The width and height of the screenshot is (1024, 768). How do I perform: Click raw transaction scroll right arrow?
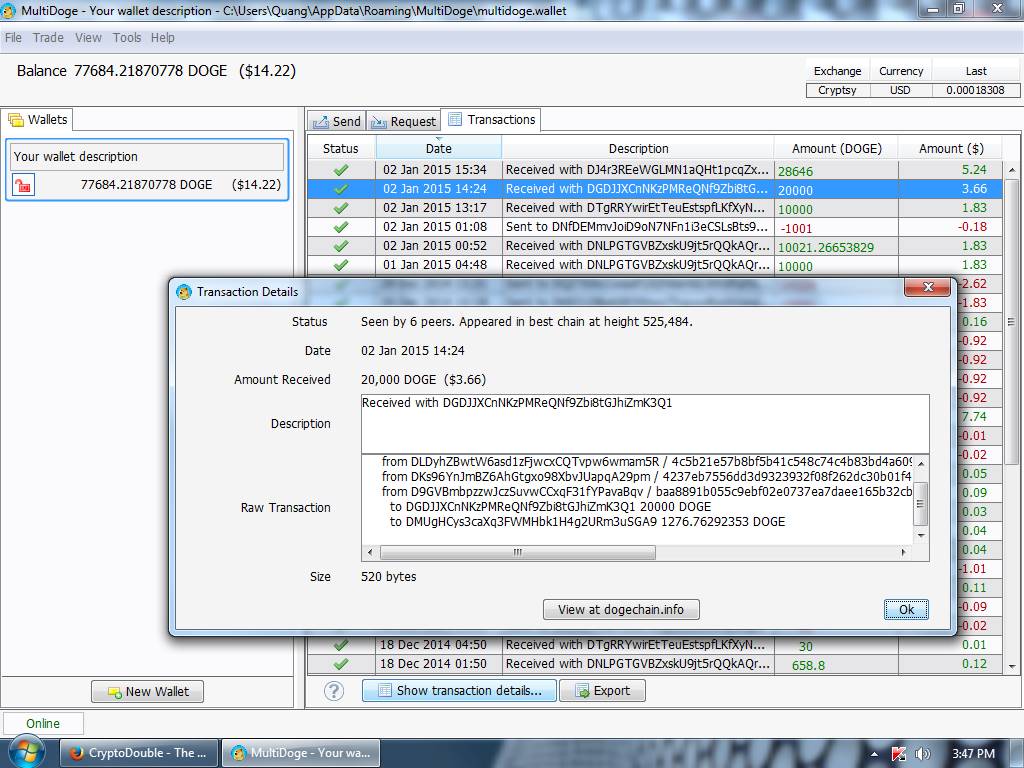pyautogui.click(x=903, y=552)
